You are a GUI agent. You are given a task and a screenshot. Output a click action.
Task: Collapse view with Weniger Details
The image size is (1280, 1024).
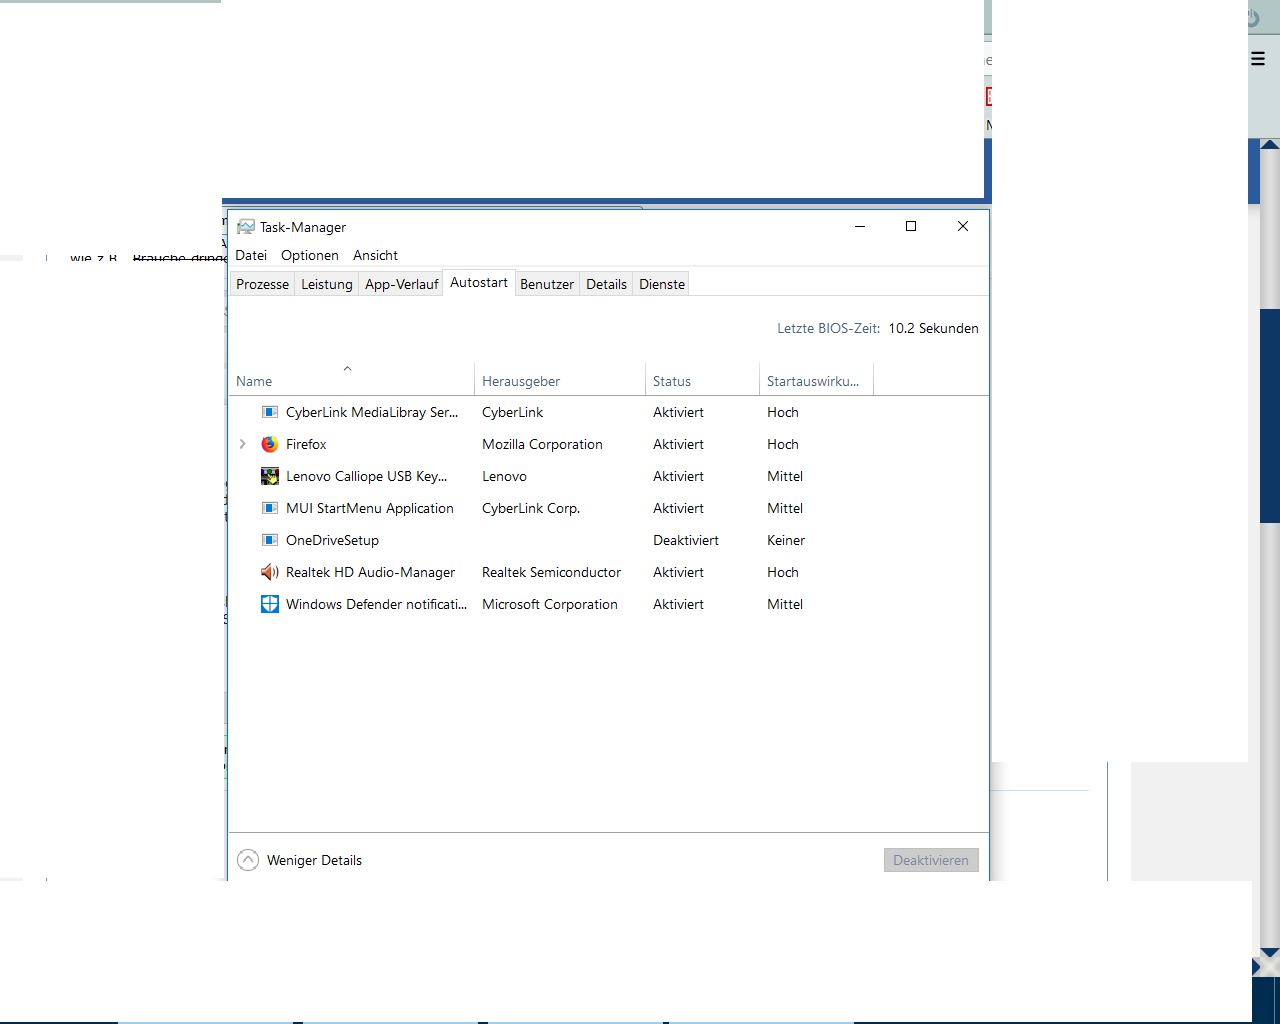(x=300, y=860)
